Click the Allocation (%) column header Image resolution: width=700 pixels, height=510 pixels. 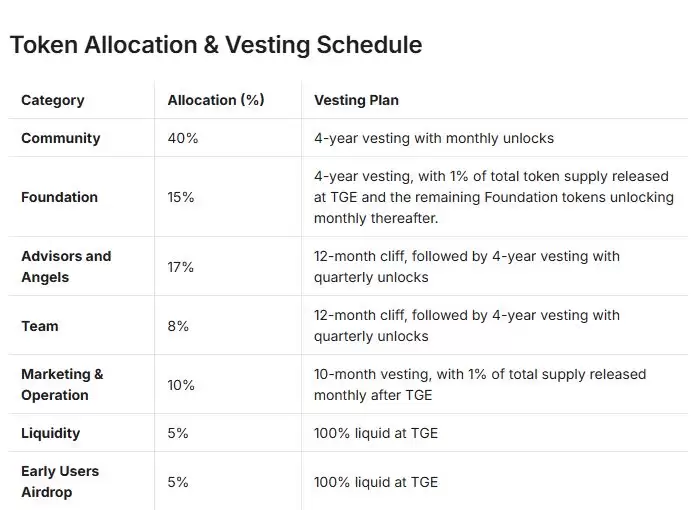[x=215, y=100]
